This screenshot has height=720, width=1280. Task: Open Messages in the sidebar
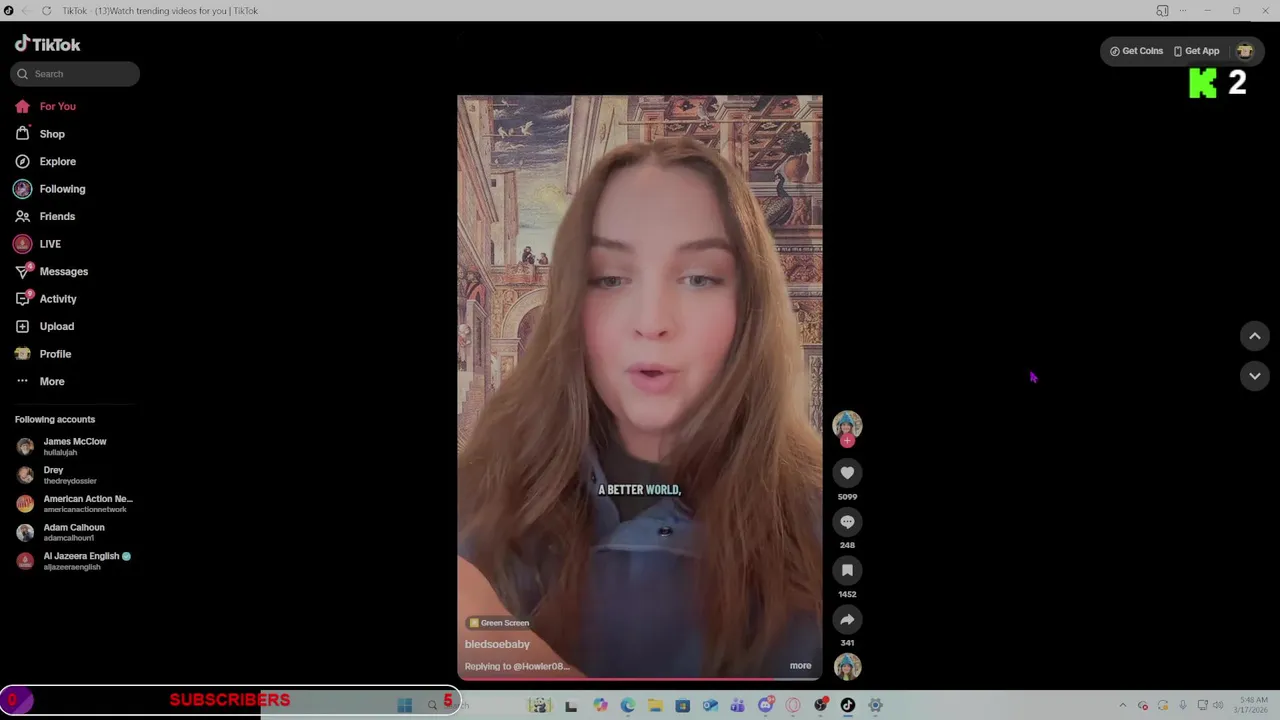(52, 271)
